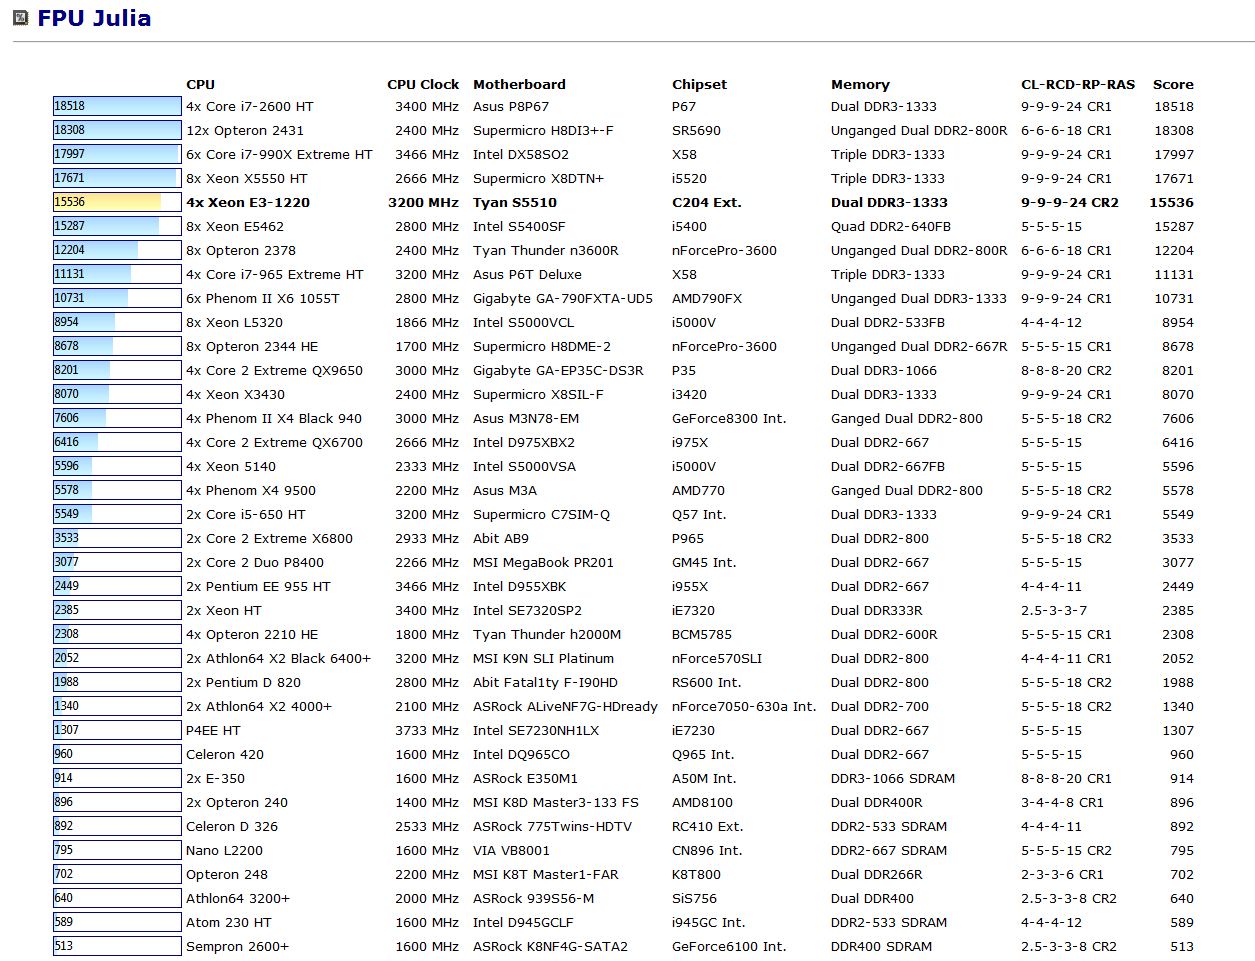1255x961 pixels.
Task: Select the 4x Core 2 Extreme QX9650 entry
Action: [275, 370]
